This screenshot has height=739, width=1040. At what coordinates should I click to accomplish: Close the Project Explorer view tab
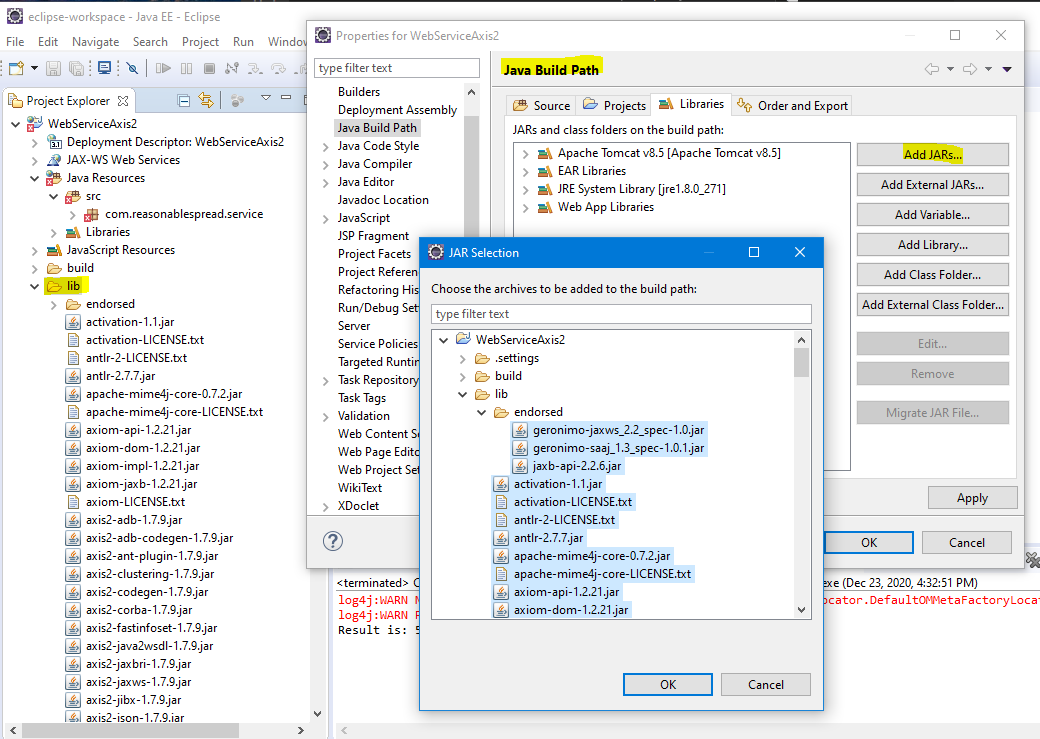(x=123, y=101)
